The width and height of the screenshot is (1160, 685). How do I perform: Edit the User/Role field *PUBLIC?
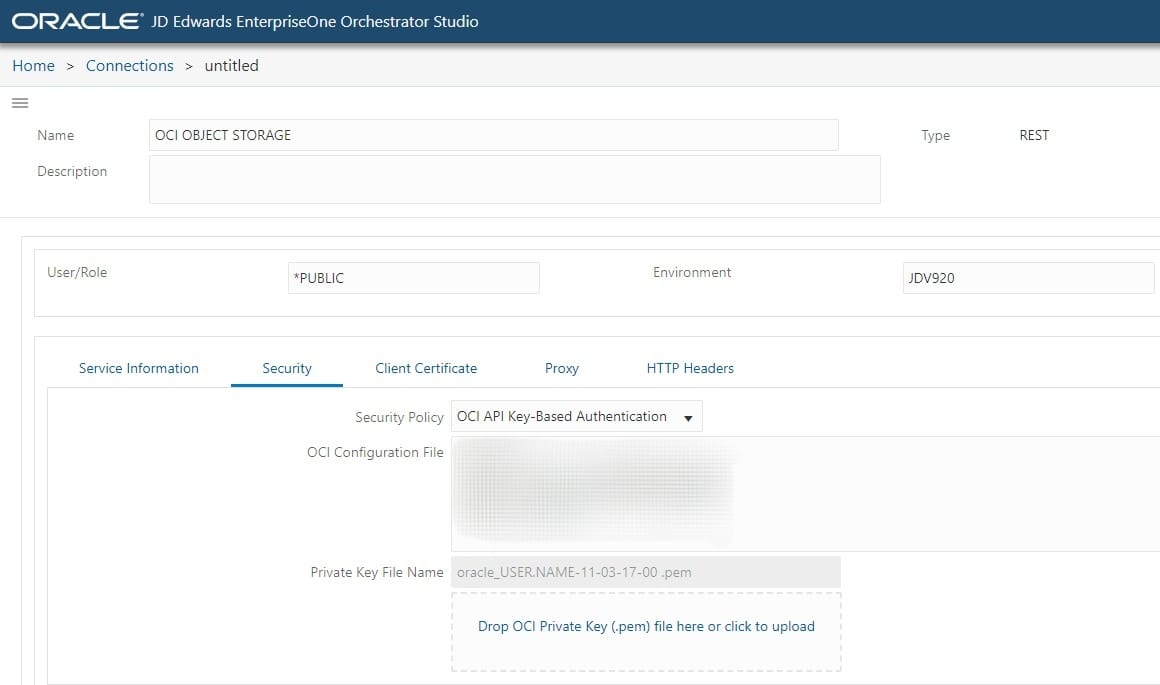tap(414, 278)
